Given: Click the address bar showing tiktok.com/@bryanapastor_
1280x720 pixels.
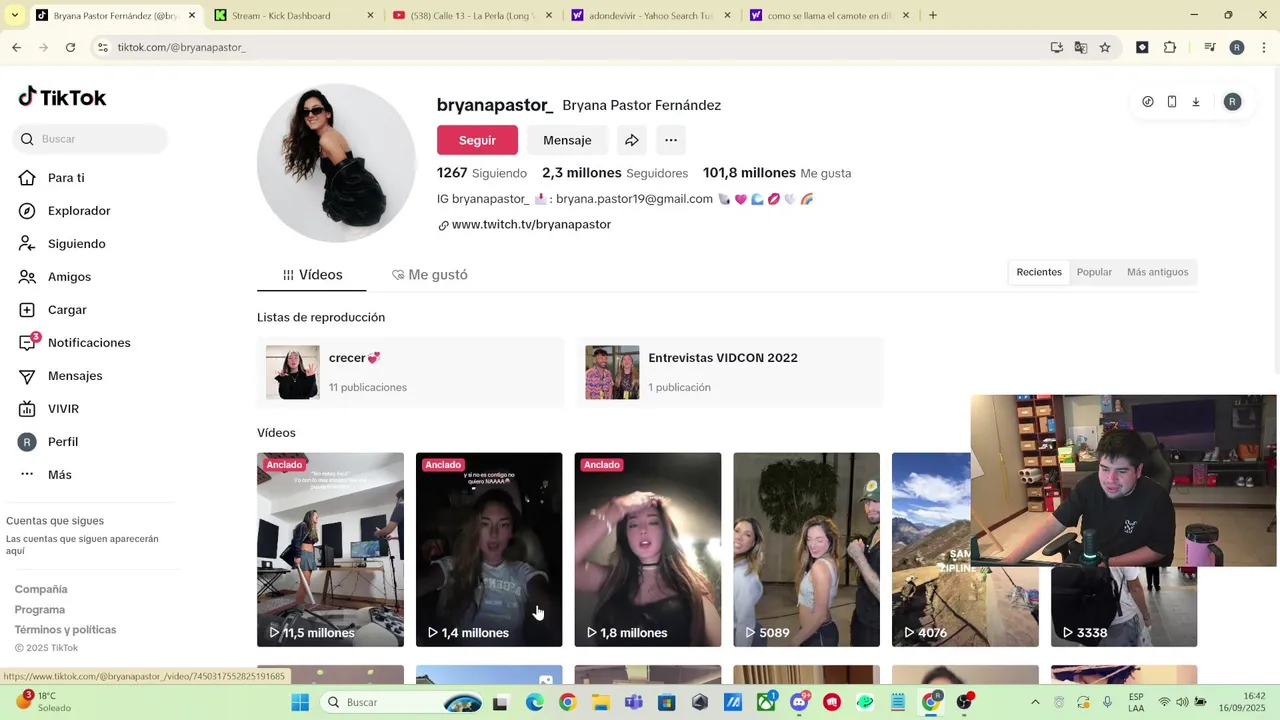Looking at the screenshot, I should [x=570, y=47].
